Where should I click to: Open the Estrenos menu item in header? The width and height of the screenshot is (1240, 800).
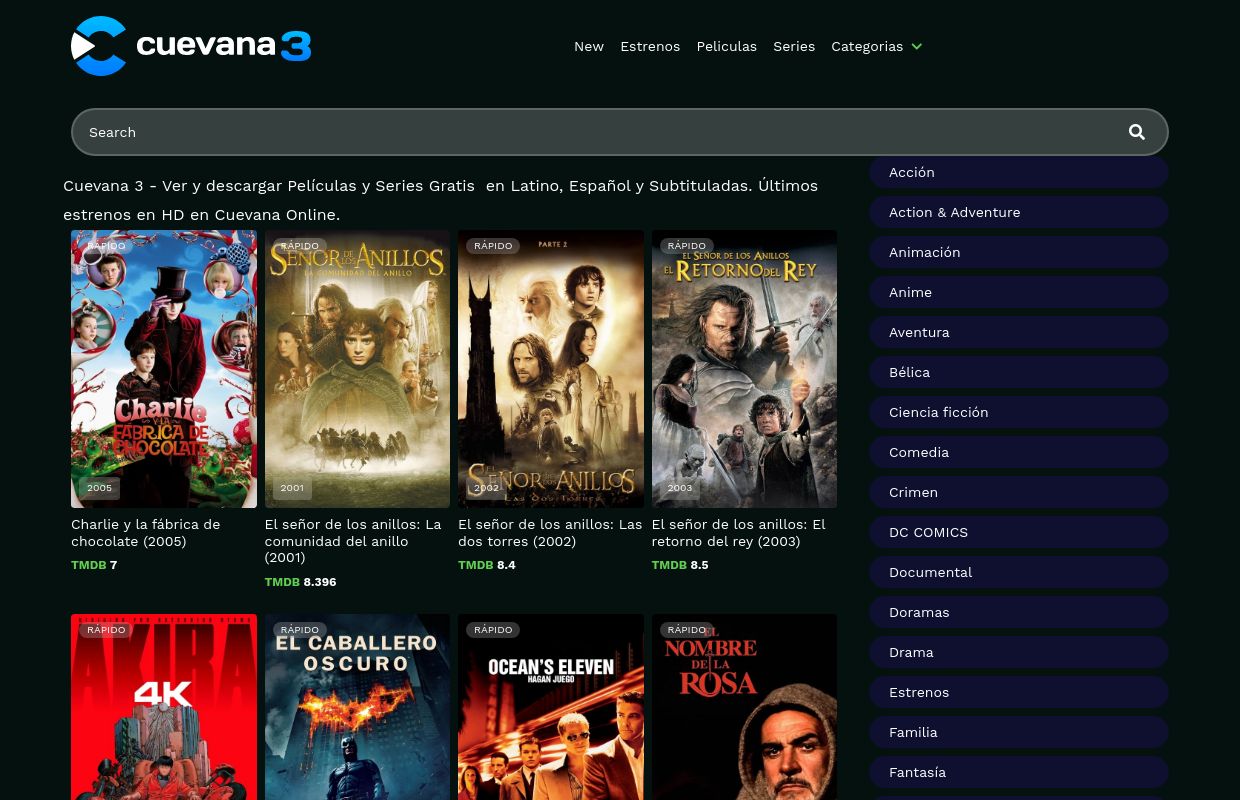[x=650, y=46]
